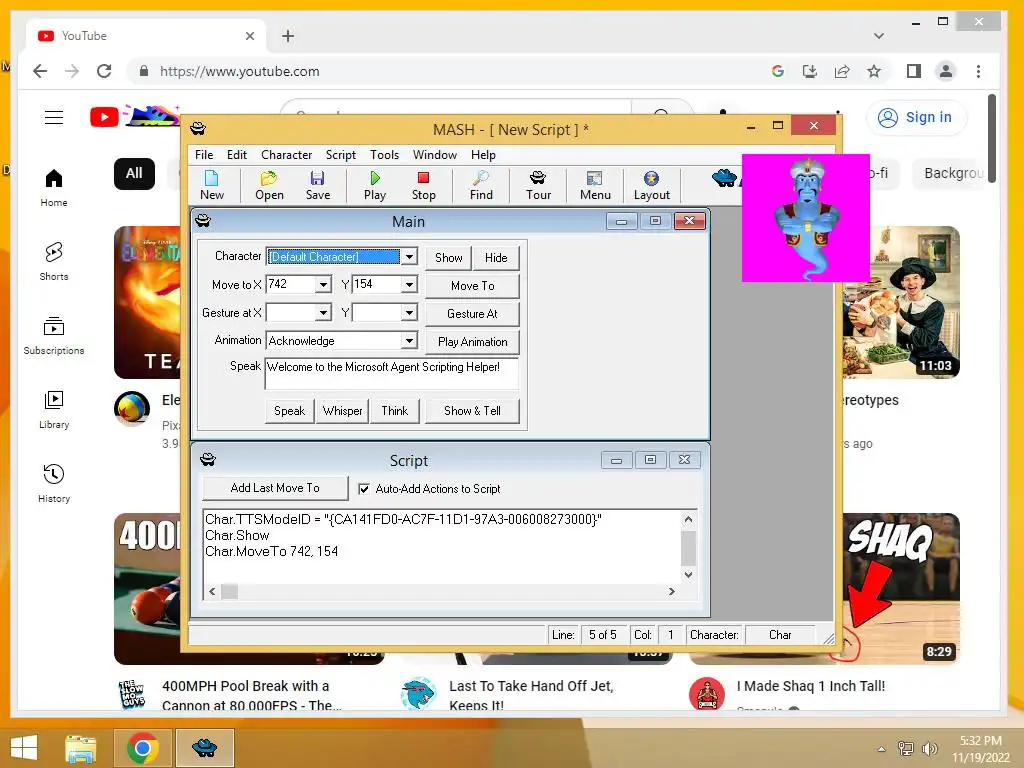Expand the Move to X dropdown arrow
The width and height of the screenshot is (1024, 768).
tap(323, 285)
